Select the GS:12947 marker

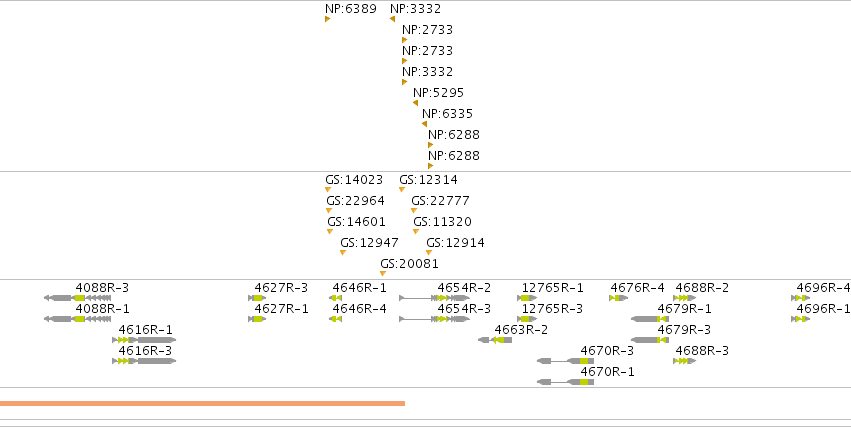pos(342,252)
